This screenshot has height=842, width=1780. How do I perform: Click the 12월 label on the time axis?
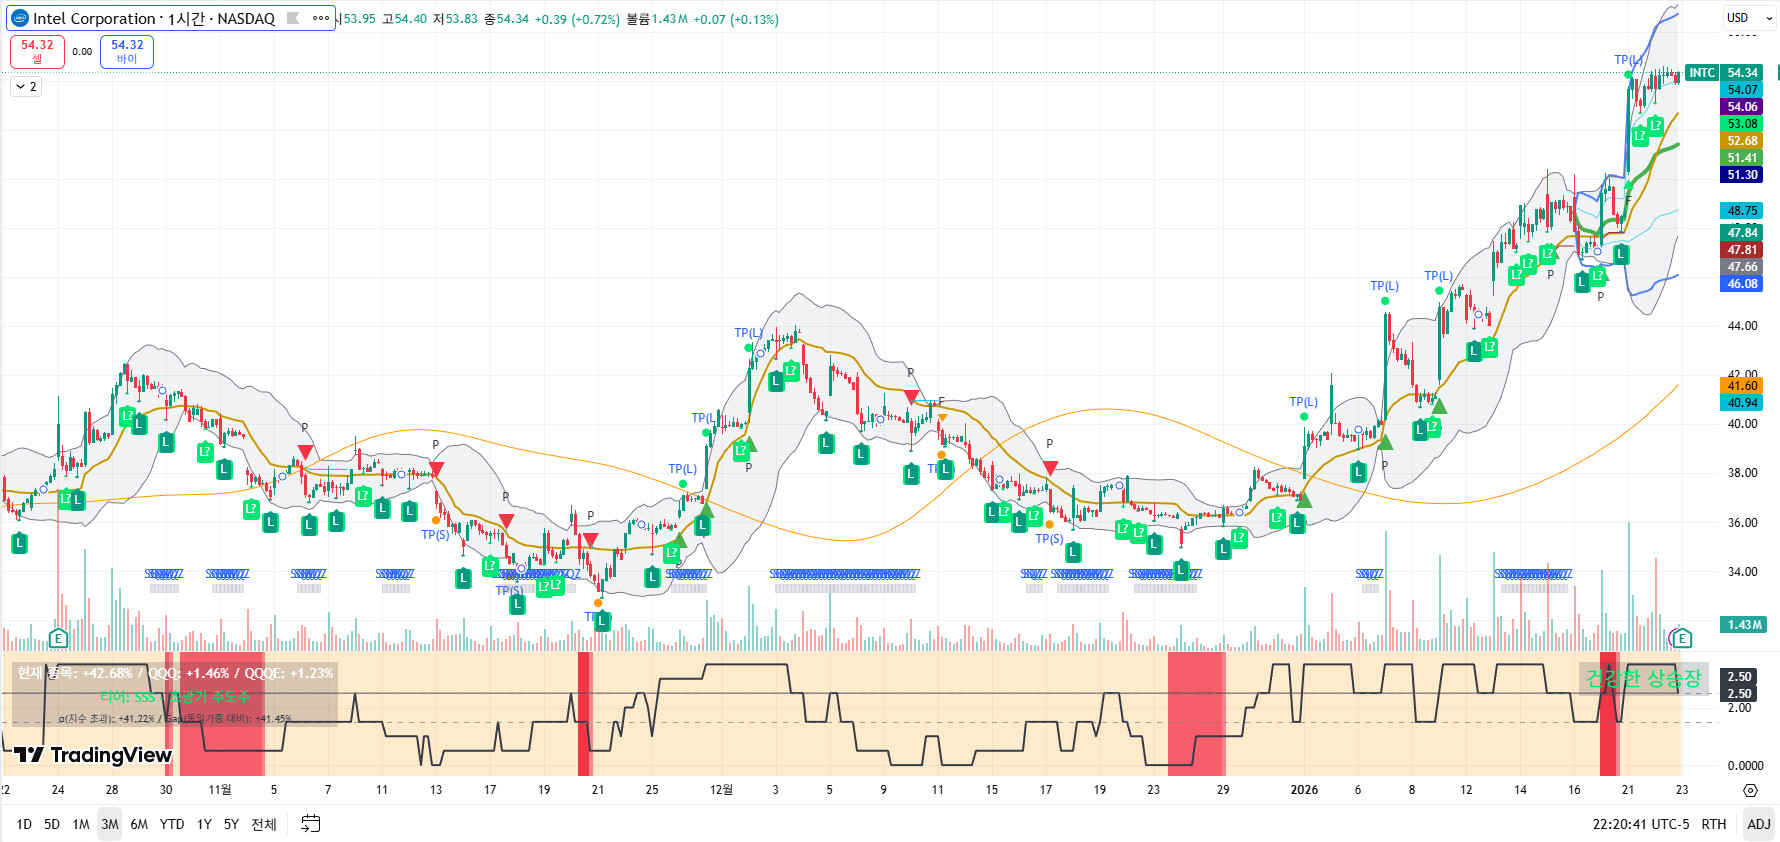pyautogui.click(x=721, y=790)
